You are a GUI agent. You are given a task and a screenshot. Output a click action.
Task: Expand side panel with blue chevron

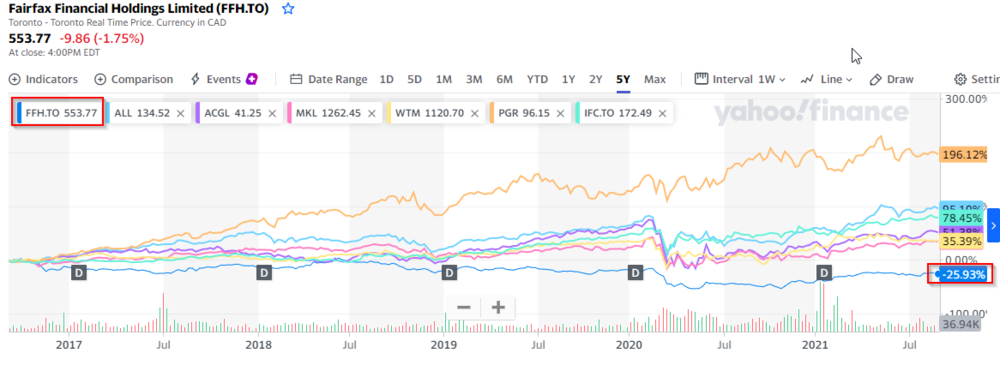993,225
